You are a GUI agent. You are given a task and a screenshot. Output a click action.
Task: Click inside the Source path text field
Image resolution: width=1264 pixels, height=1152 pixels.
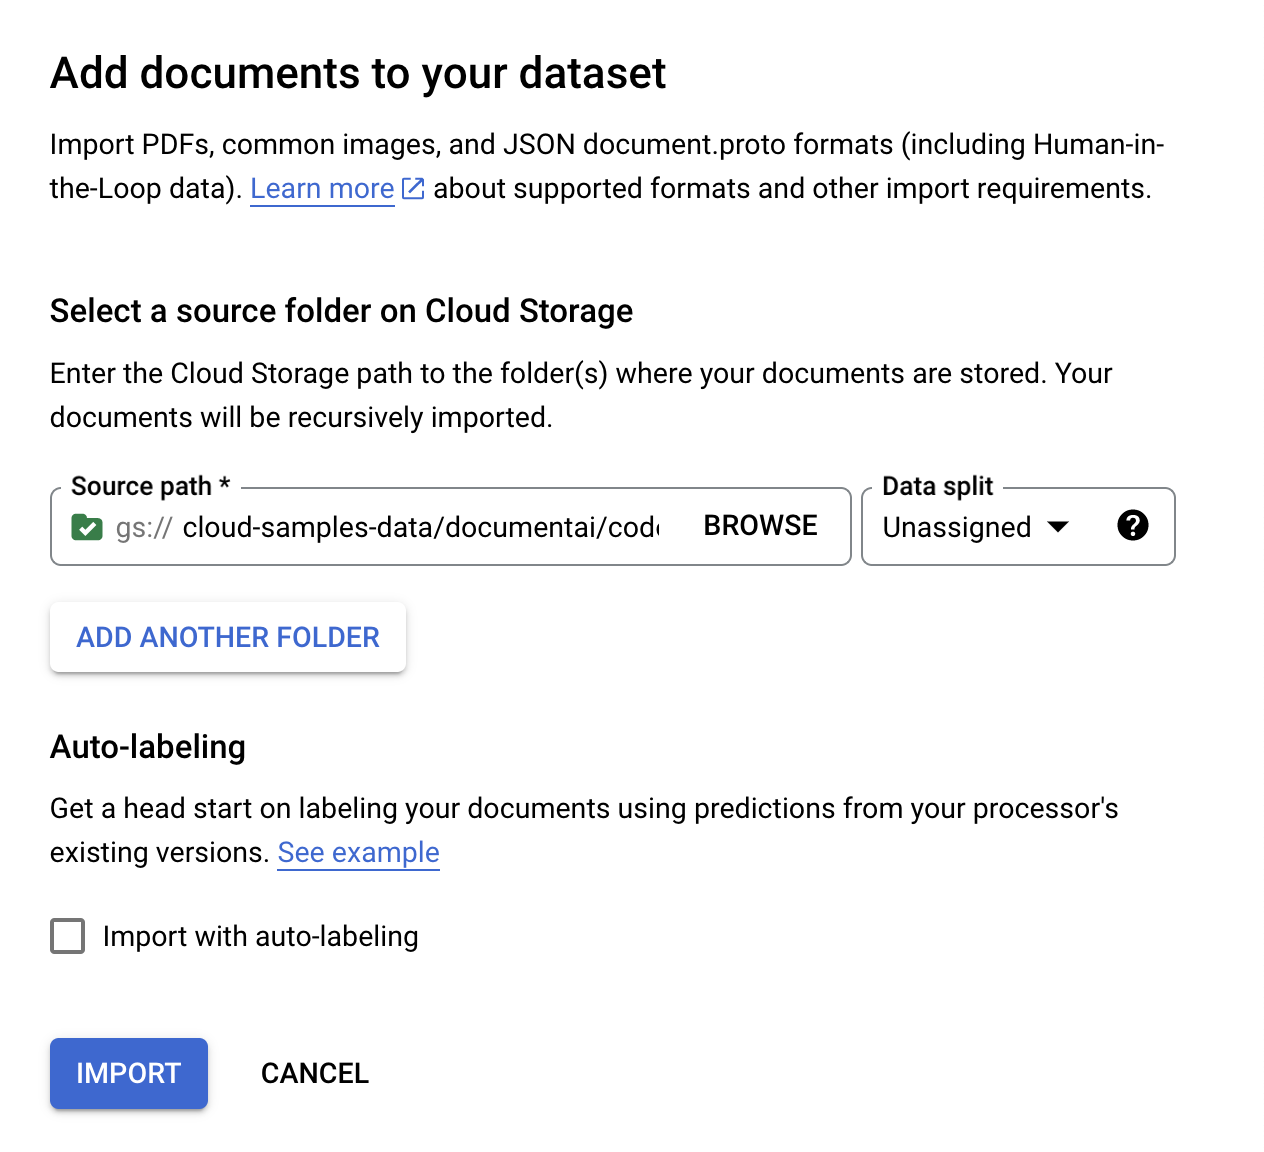[420, 527]
